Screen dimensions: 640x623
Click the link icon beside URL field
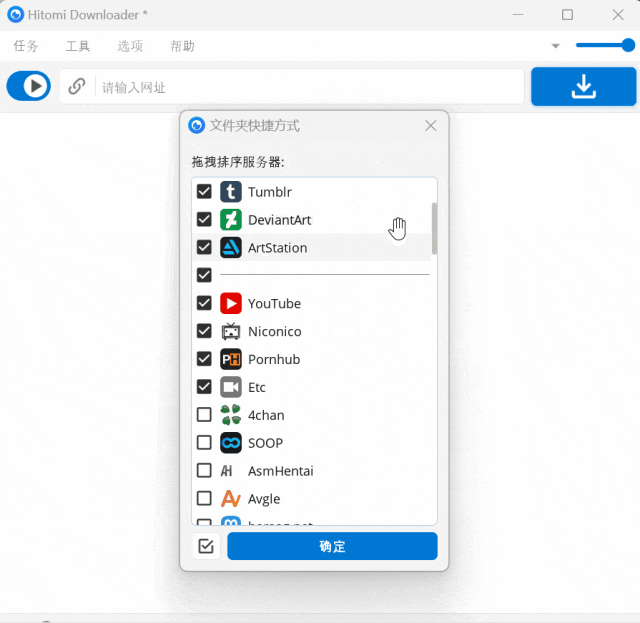pos(77,87)
